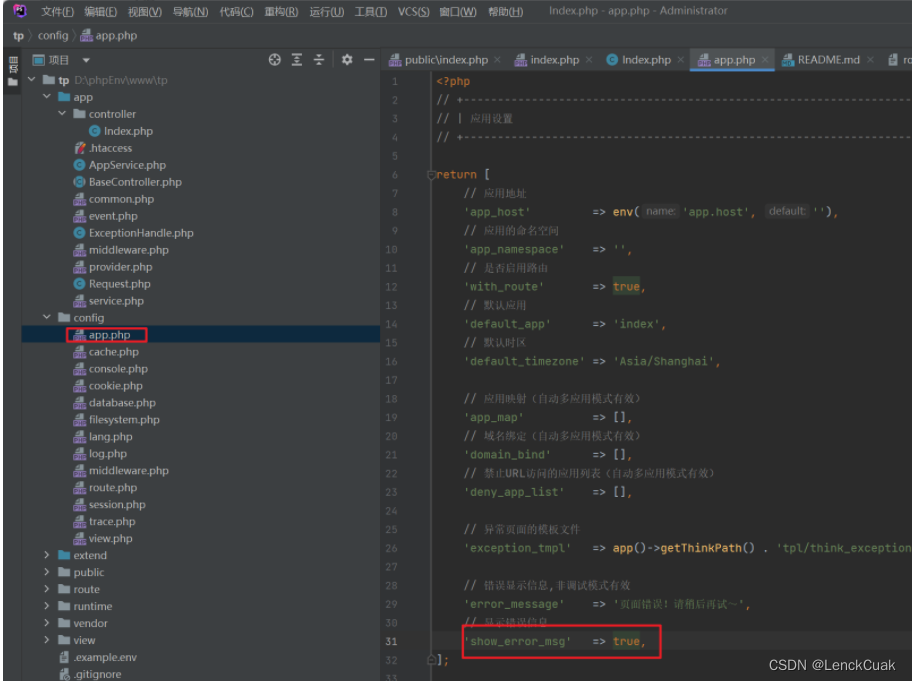Select provider.php in project tree

click(x=113, y=266)
